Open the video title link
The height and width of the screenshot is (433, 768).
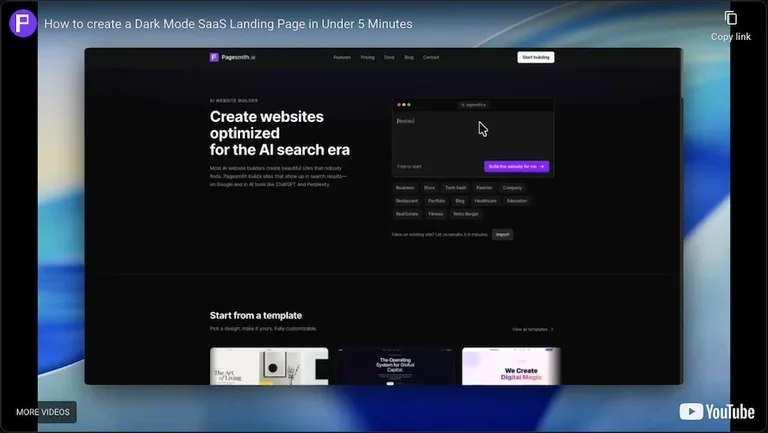(x=228, y=24)
